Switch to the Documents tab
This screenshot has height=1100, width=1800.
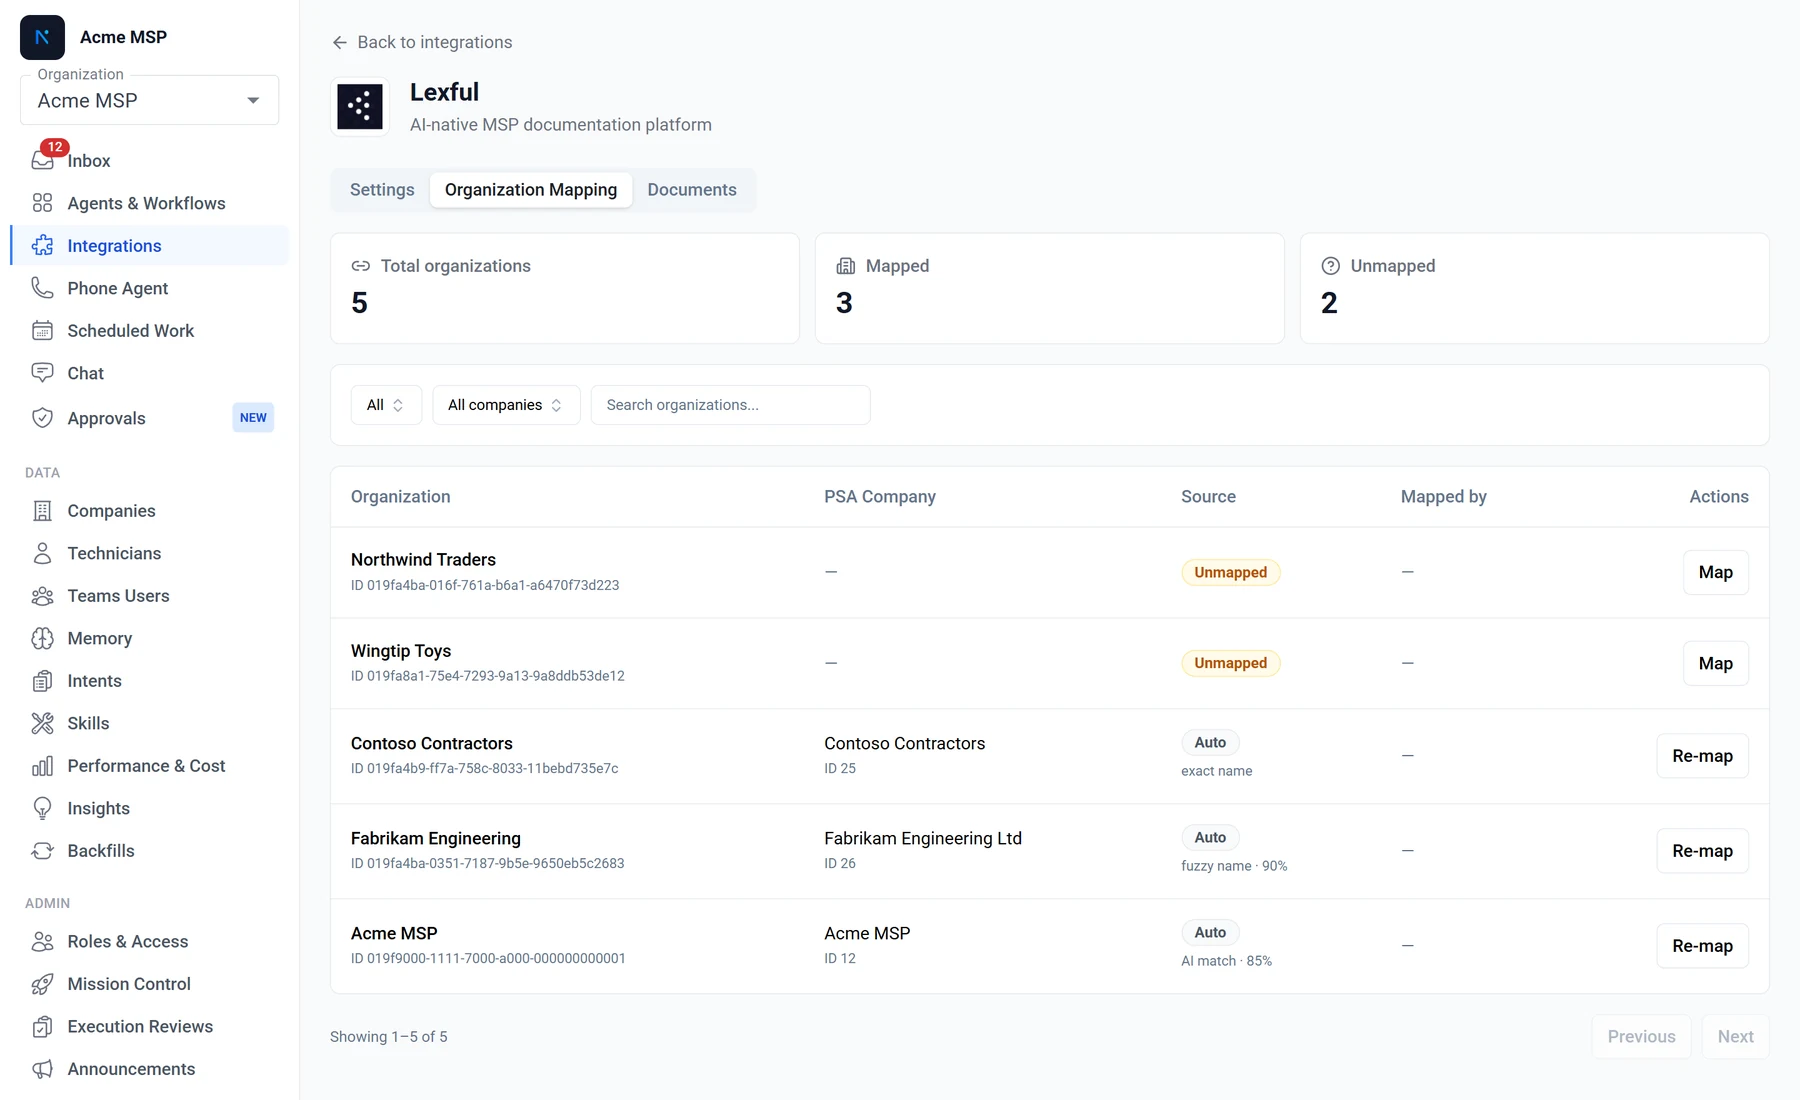[692, 190]
